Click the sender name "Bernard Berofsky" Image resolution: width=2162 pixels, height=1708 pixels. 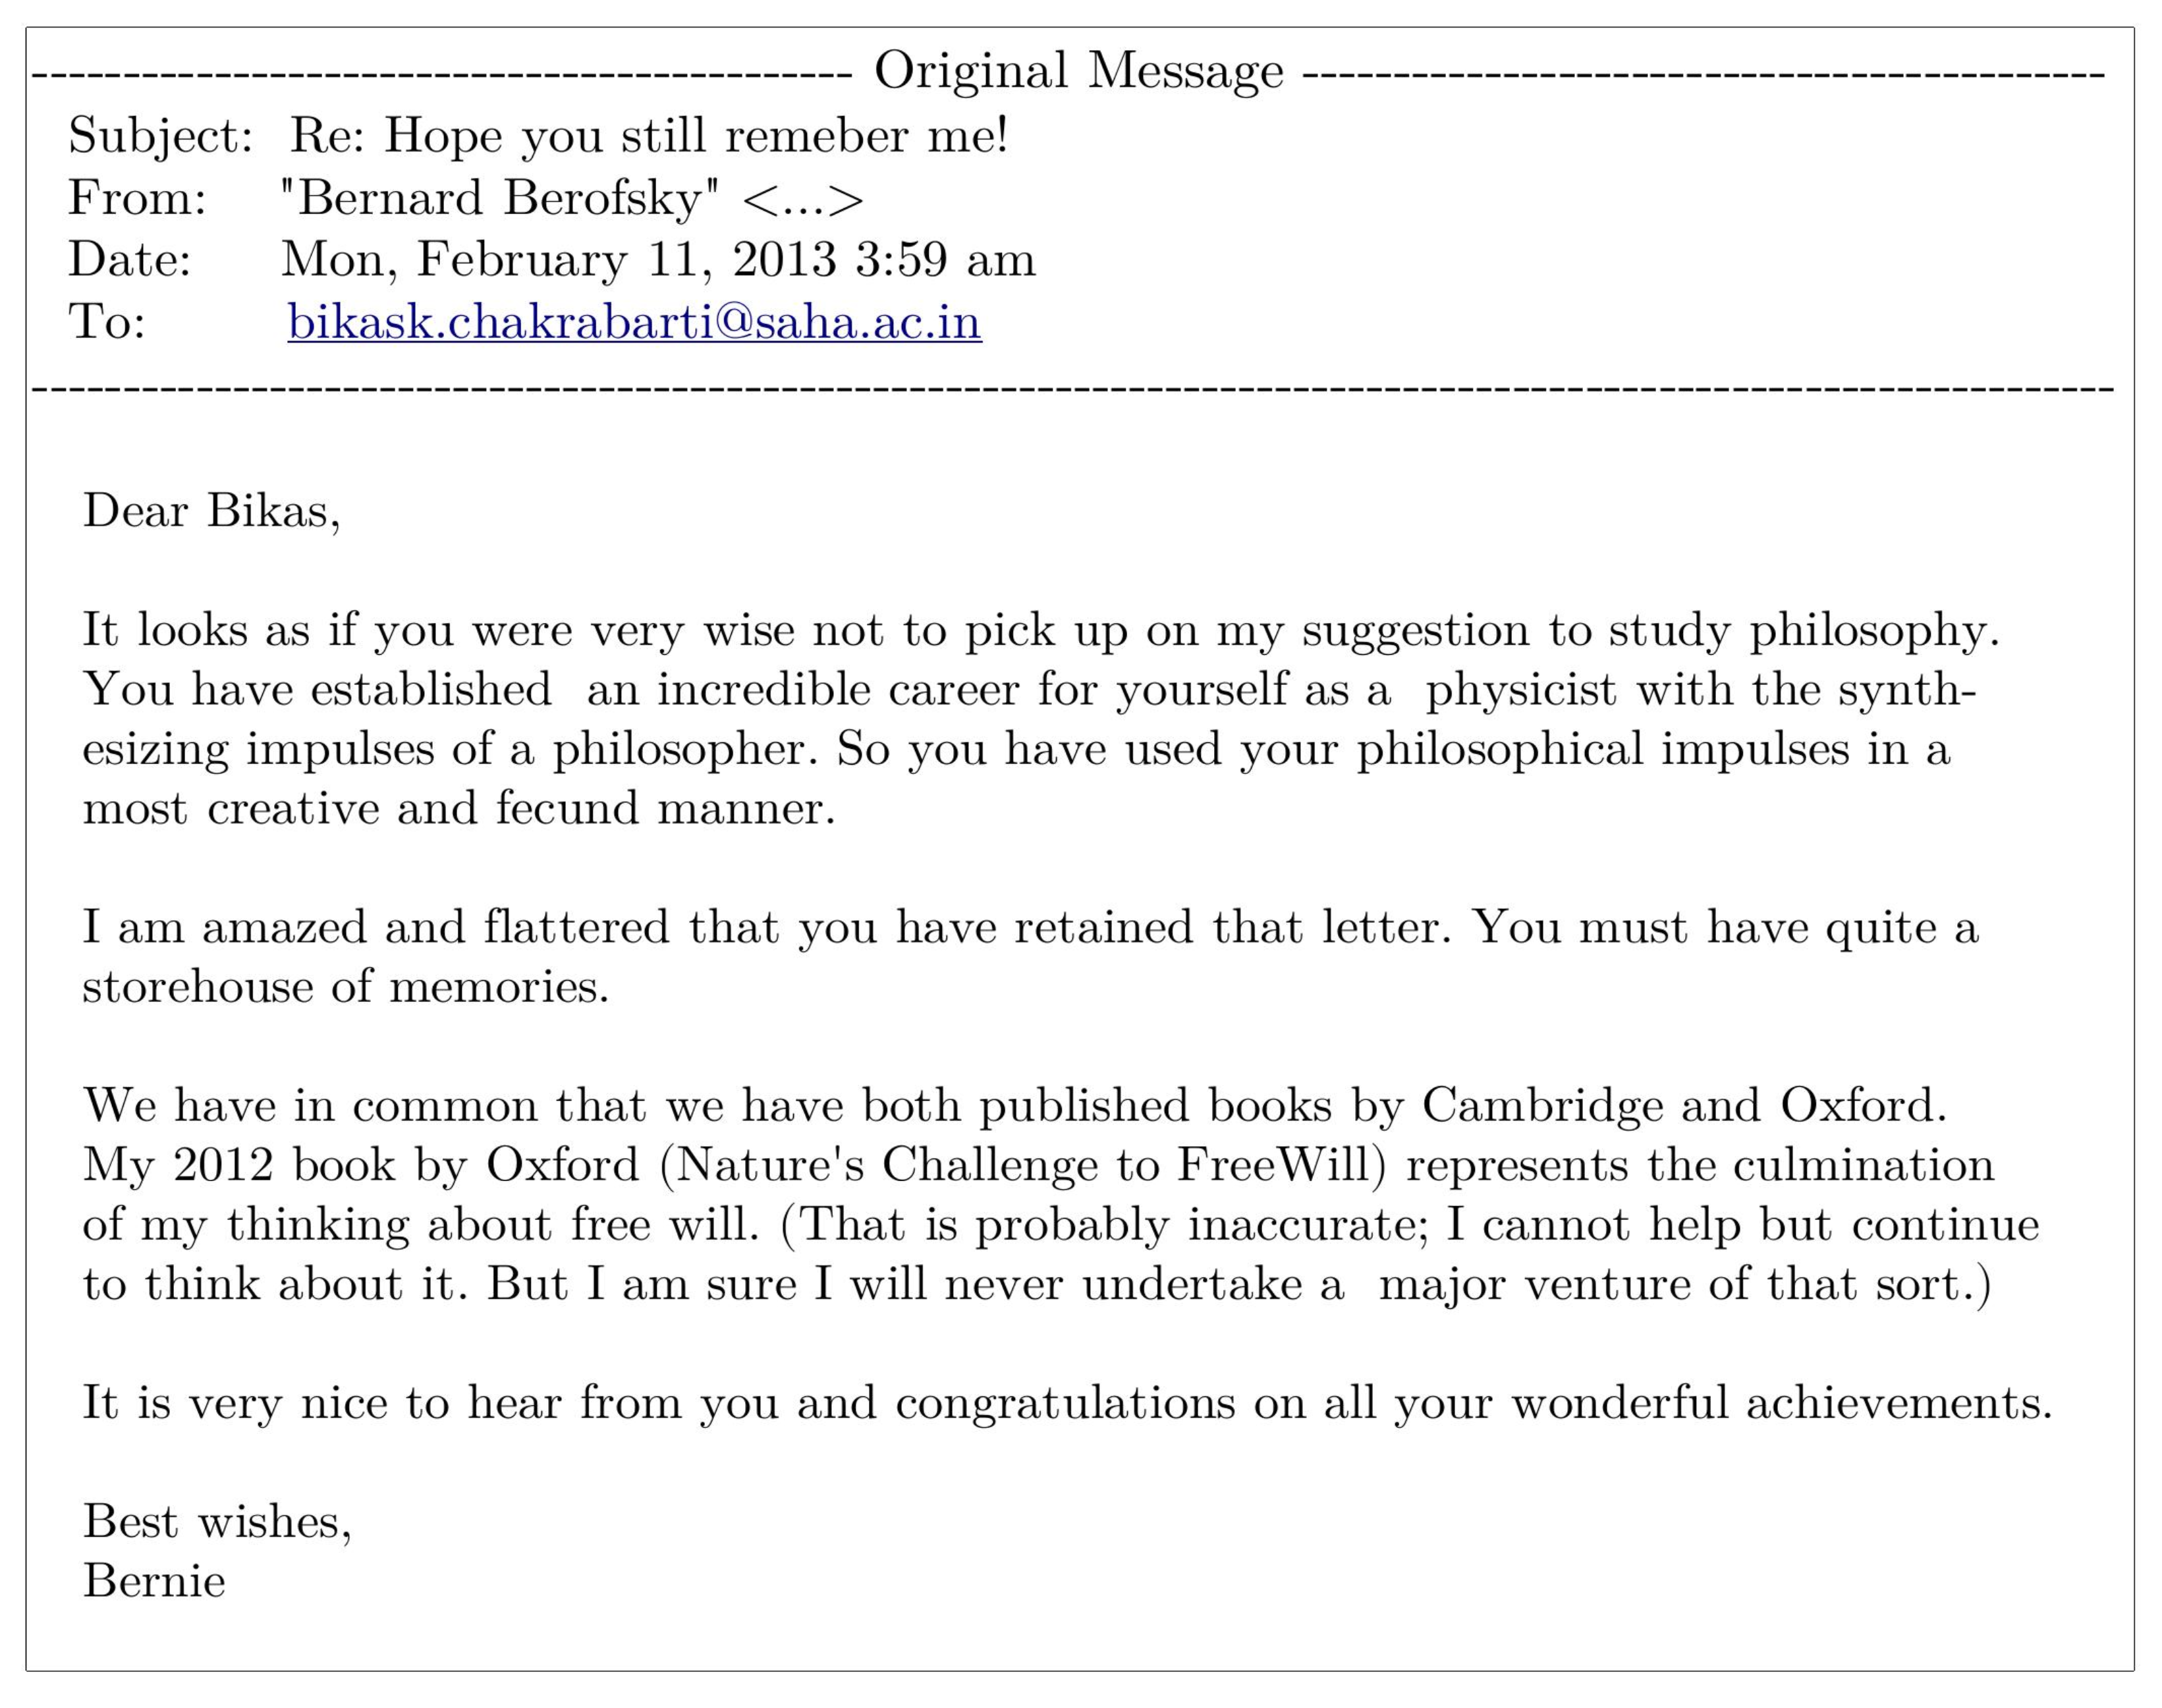pos(500,198)
